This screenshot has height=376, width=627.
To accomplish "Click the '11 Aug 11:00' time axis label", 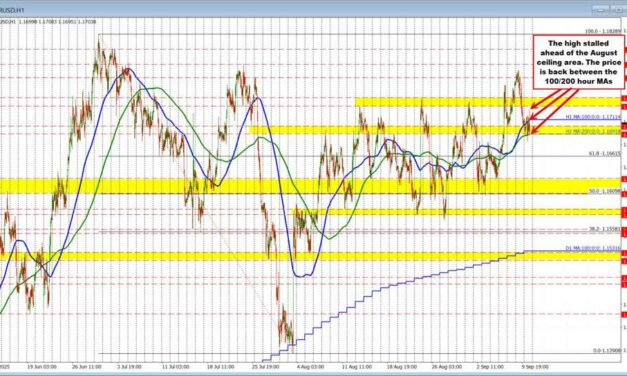I will [x=357, y=366].
